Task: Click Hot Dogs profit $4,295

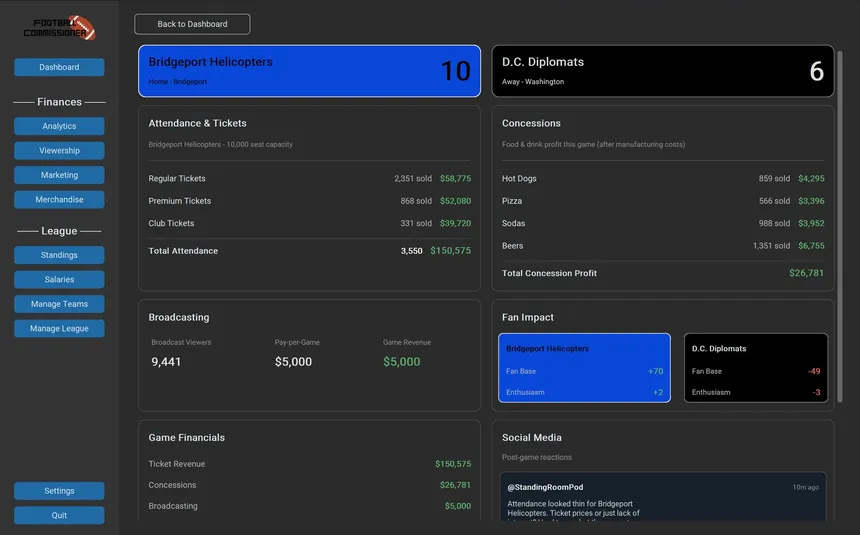Action: tap(811, 178)
